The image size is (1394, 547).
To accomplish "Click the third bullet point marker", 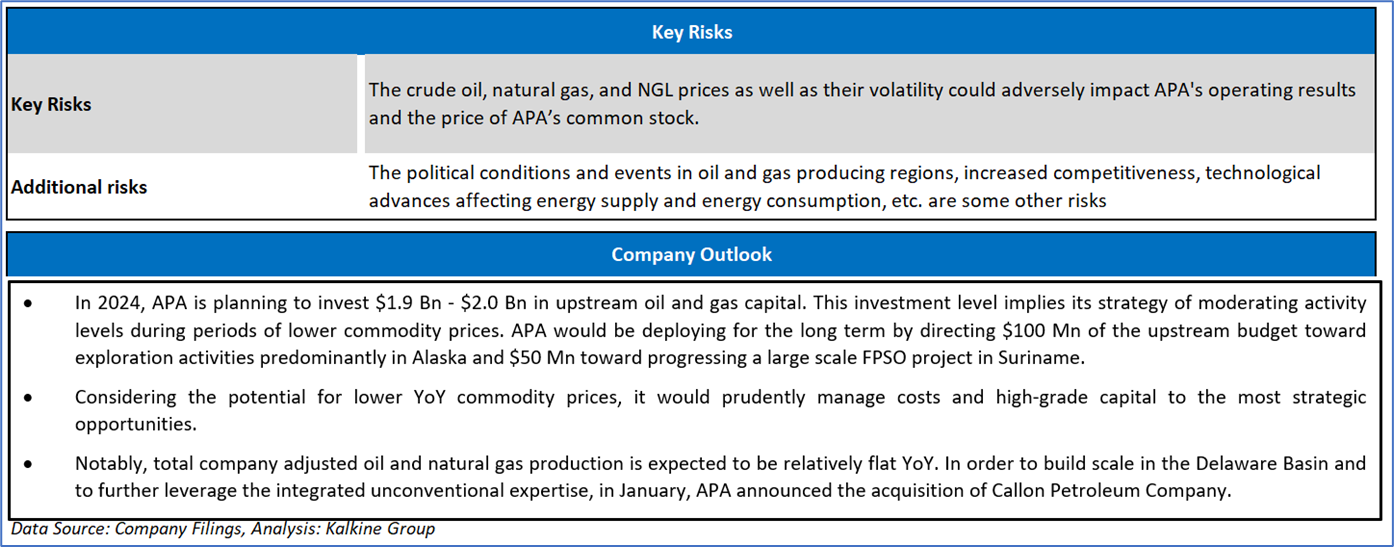I will (x=27, y=465).
